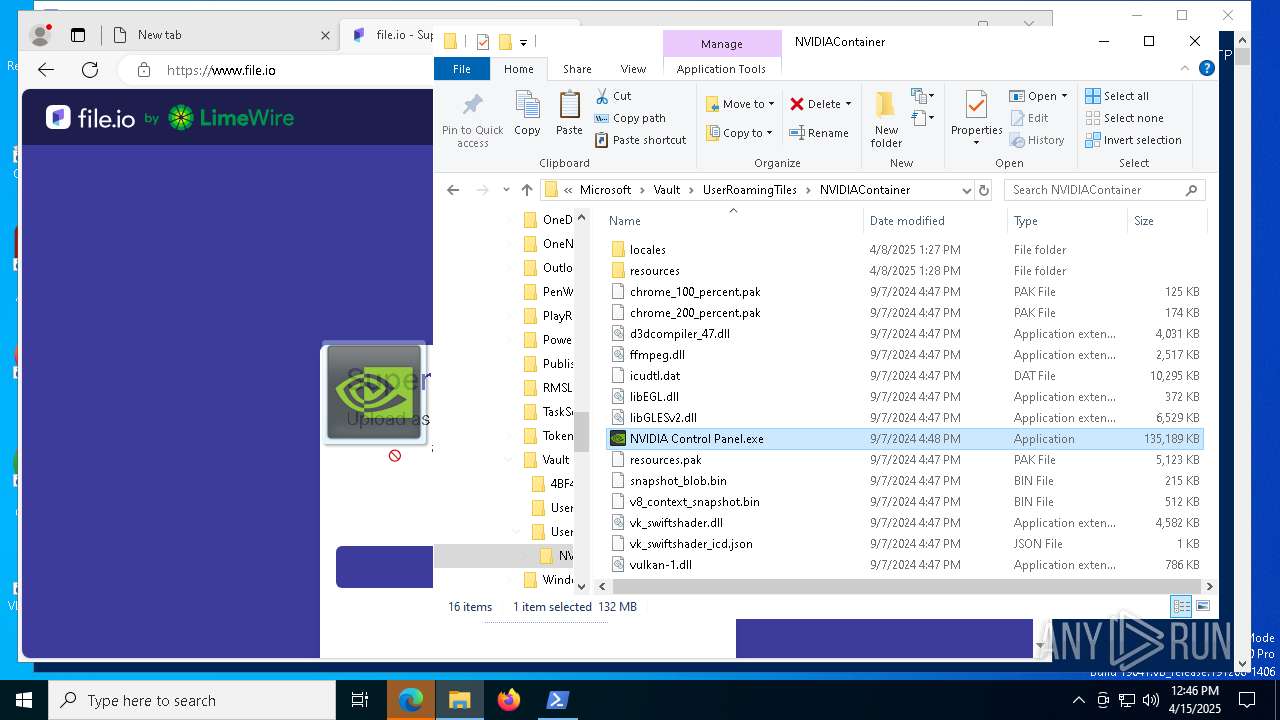Click Rename in Organize group
Viewport: 1280px width, 720px height.
(819, 133)
